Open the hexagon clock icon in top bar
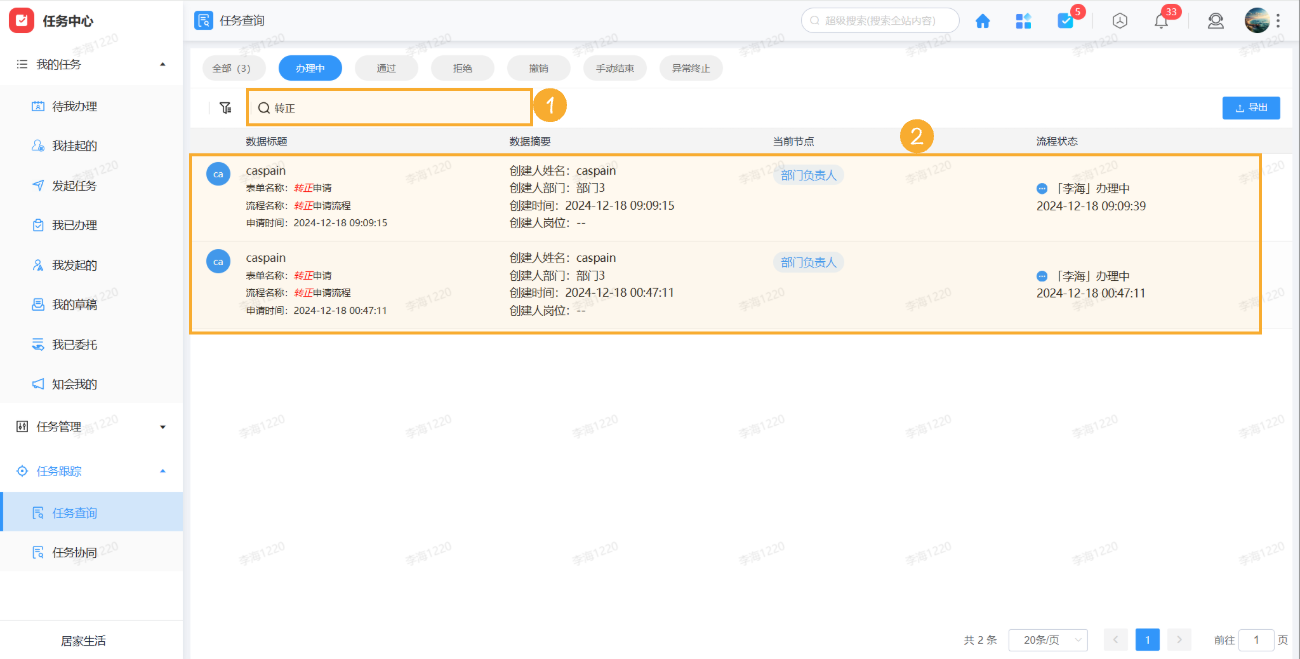1300x659 pixels. (x=1119, y=20)
